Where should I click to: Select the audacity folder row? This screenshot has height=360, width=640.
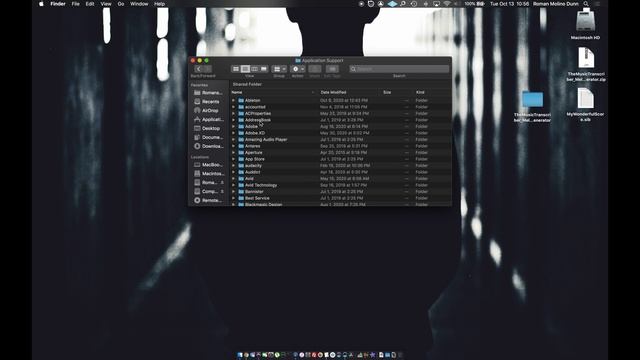[340, 166]
